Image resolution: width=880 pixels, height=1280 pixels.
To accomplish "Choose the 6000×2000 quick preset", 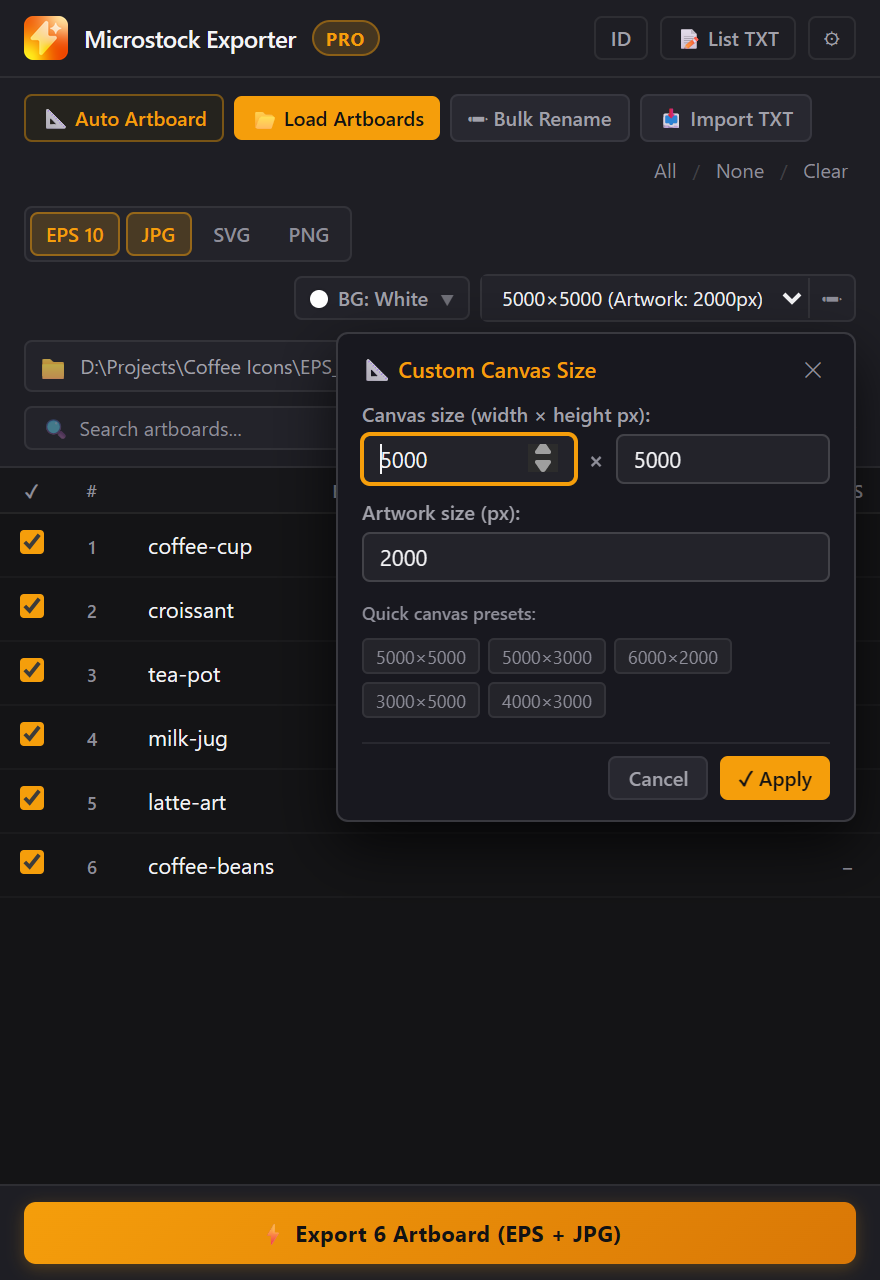I will click(x=673, y=657).
